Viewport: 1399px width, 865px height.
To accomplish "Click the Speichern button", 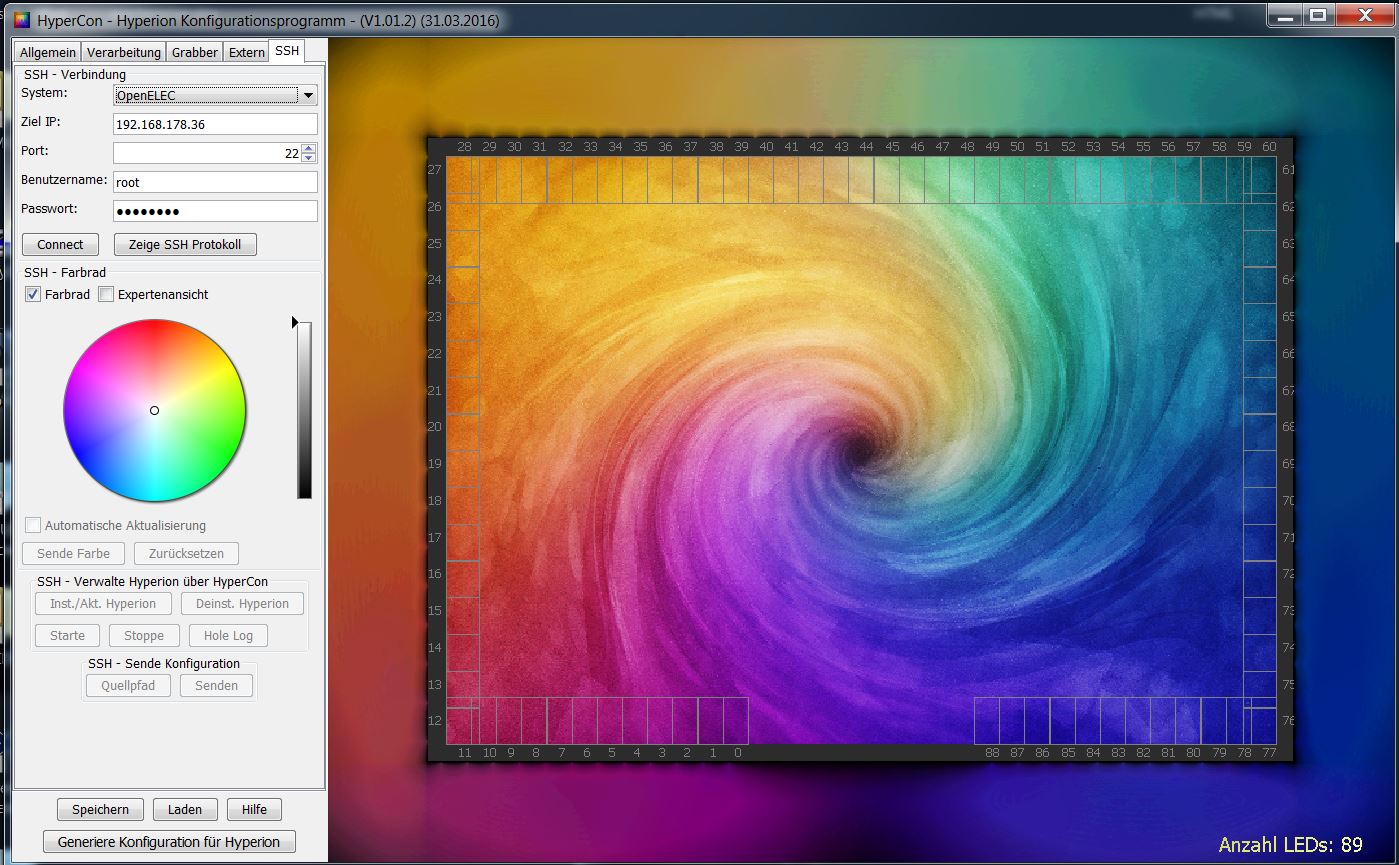I will [100, 810].
